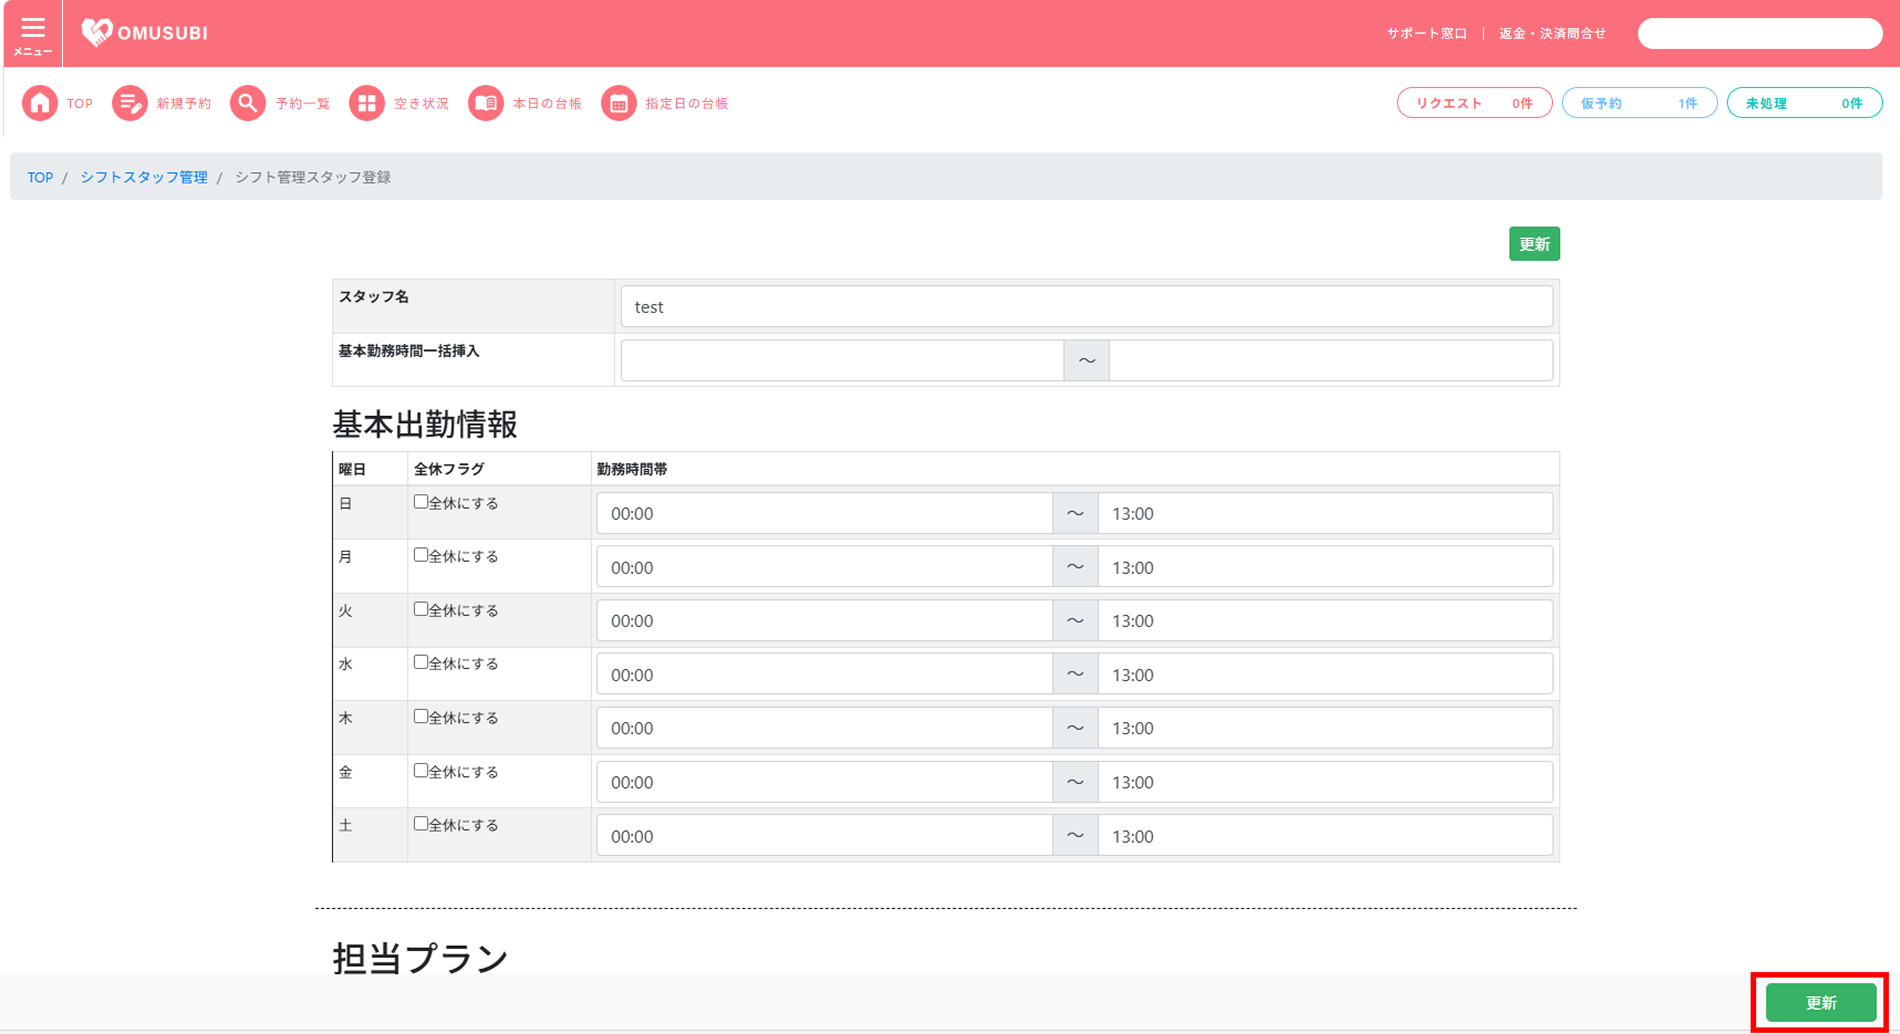Image resolution: width=1900 pixels, height=1034 pixels.
Task: Click the 指定日の台帳 calendar icon
Action: pos(619,103)
